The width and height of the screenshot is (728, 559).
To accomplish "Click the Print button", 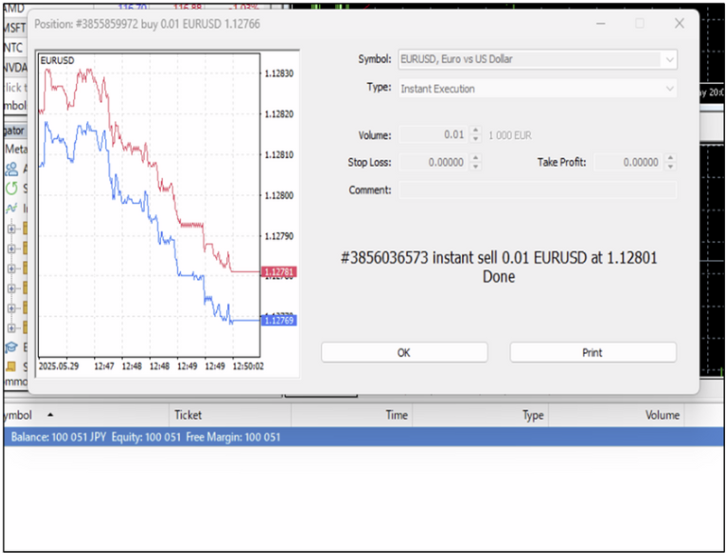I will [x=592, y=352].
